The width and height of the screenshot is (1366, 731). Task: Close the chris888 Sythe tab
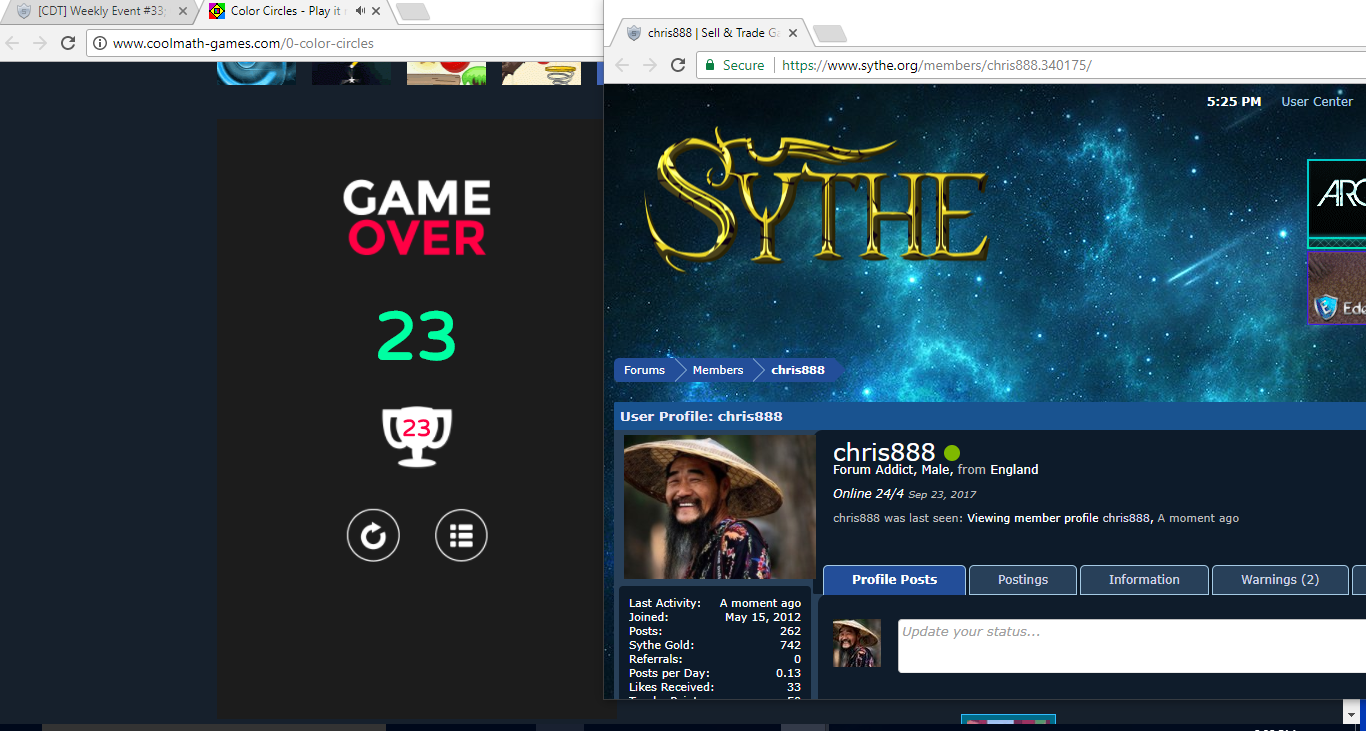tap(793, 33)
